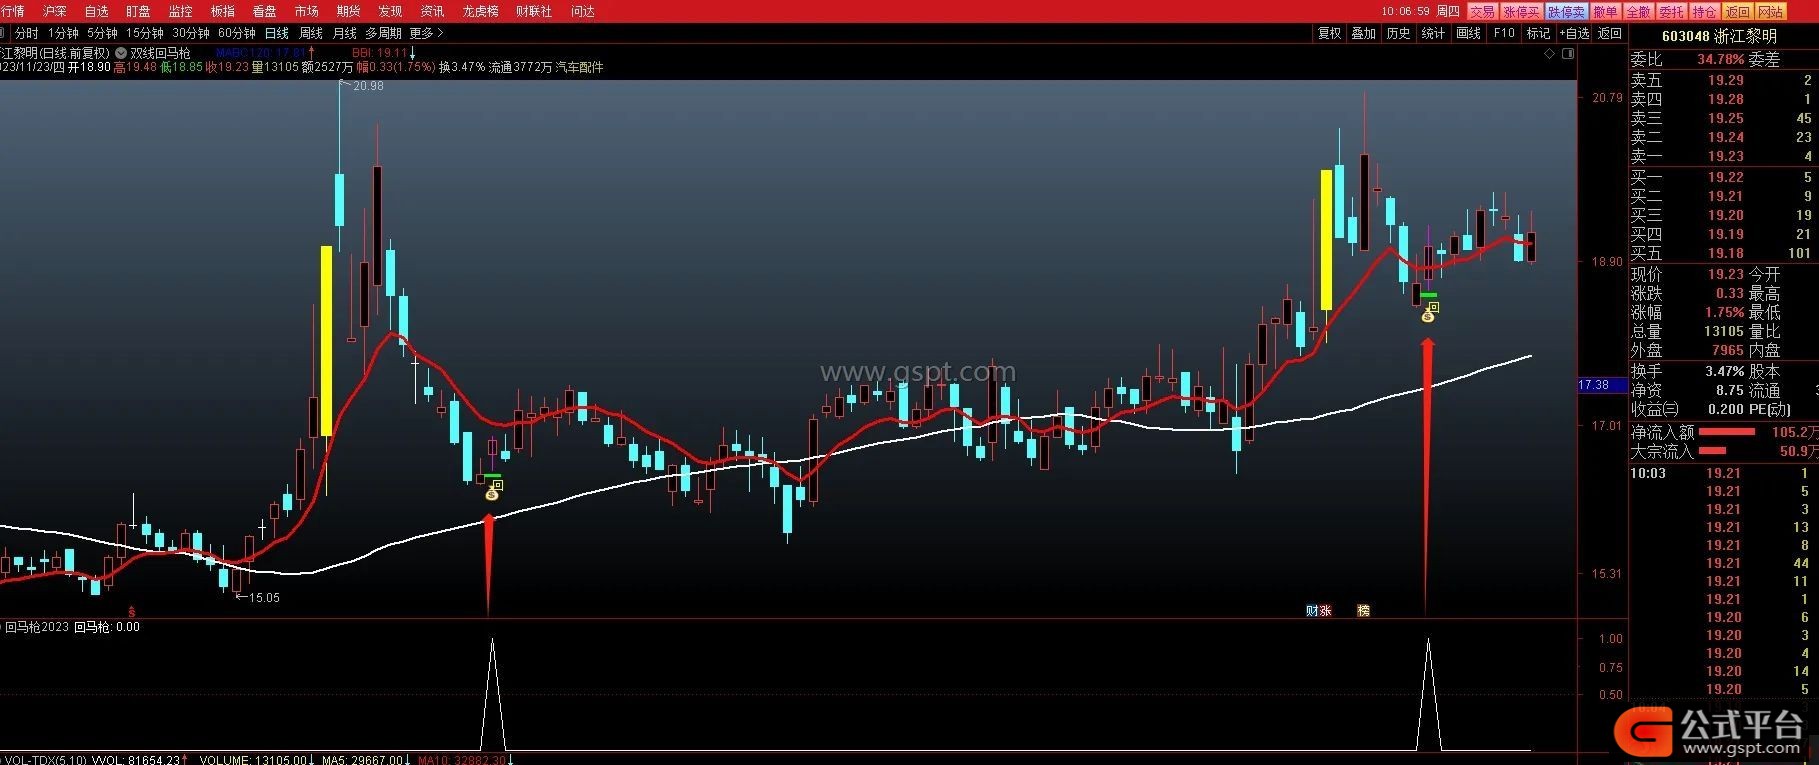
Task: Switch chart to 30分钟 period
Action: pos(190,33)
